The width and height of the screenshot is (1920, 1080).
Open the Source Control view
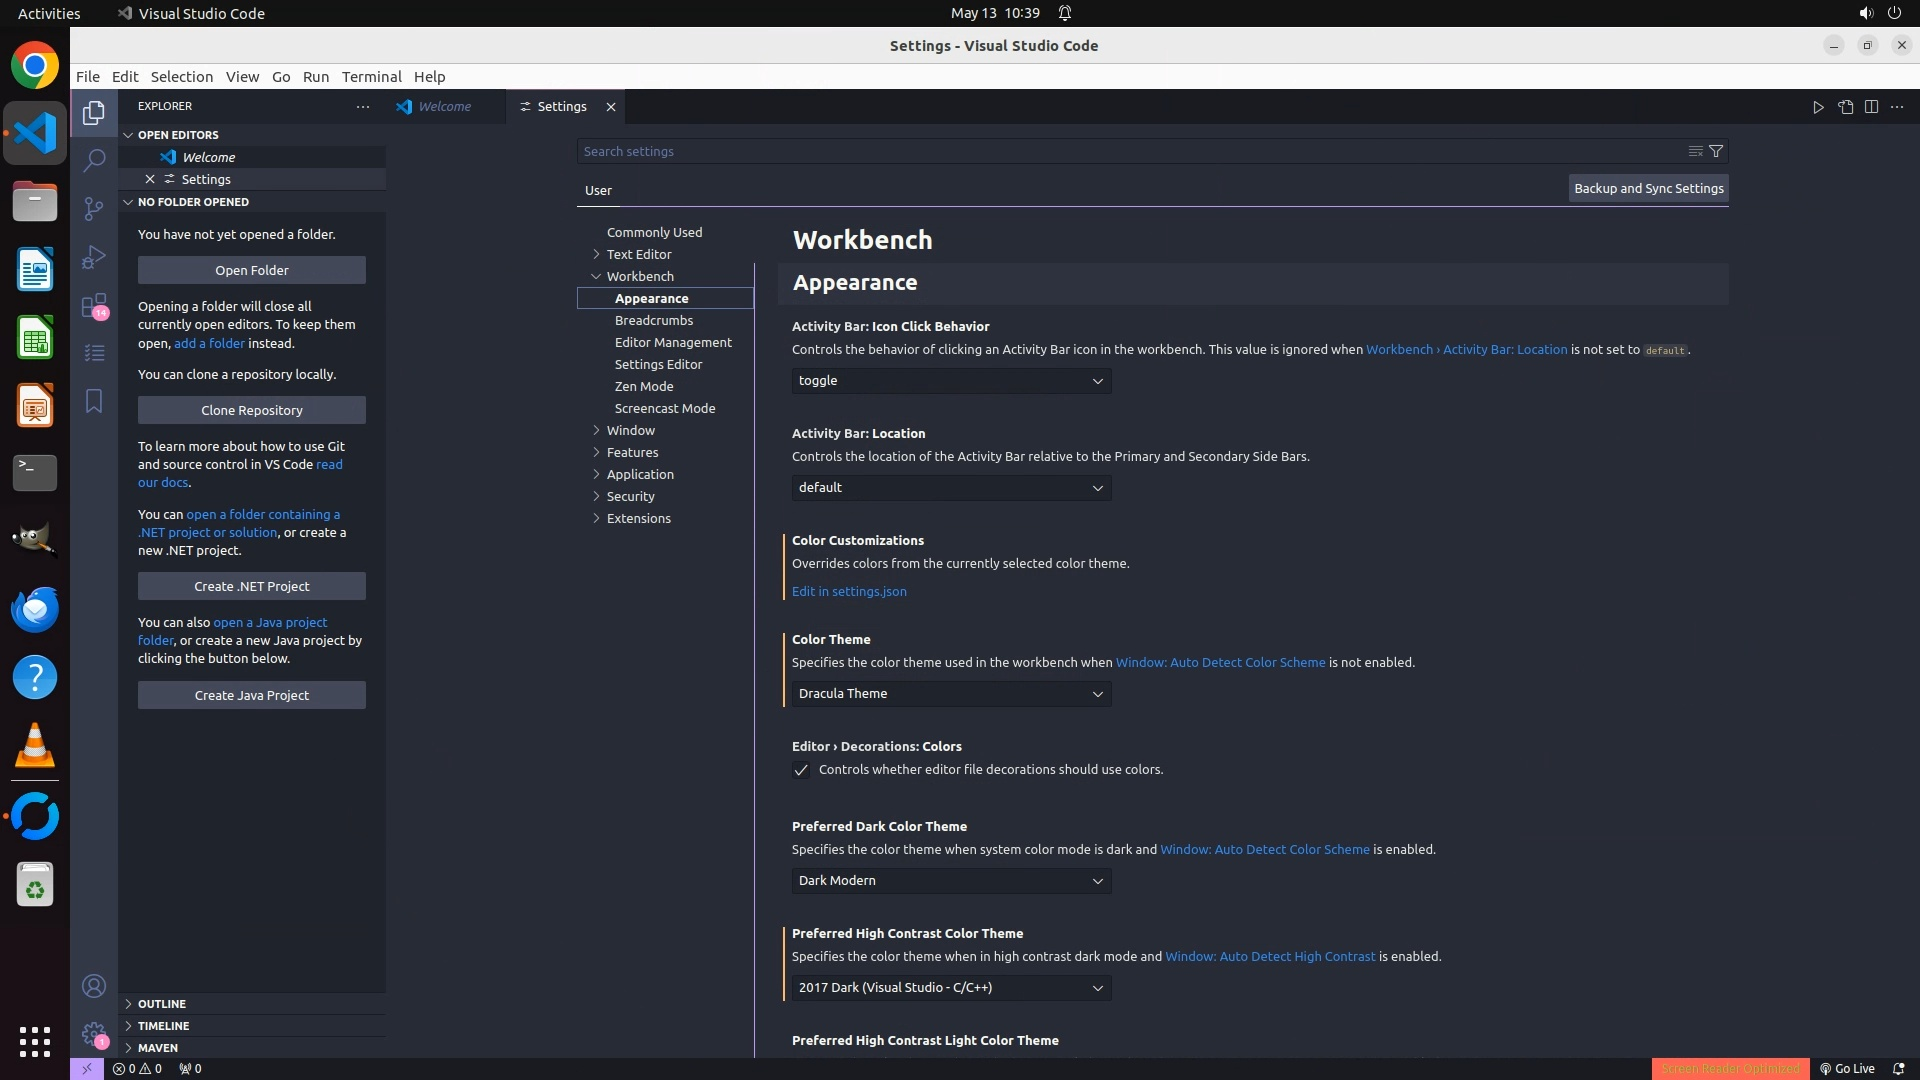pyautogui.click(x=94, y=208)
